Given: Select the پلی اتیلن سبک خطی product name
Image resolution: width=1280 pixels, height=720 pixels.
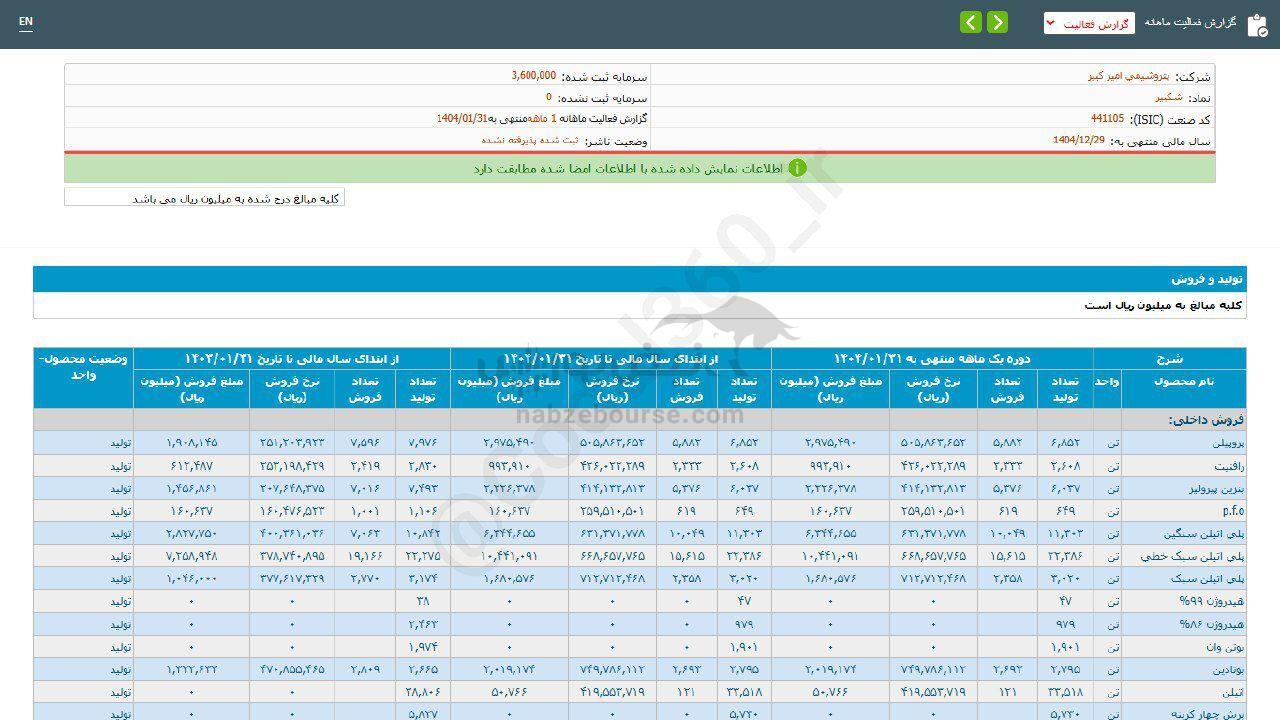Looking at the screenshot, I should (x=1193, y=556).
